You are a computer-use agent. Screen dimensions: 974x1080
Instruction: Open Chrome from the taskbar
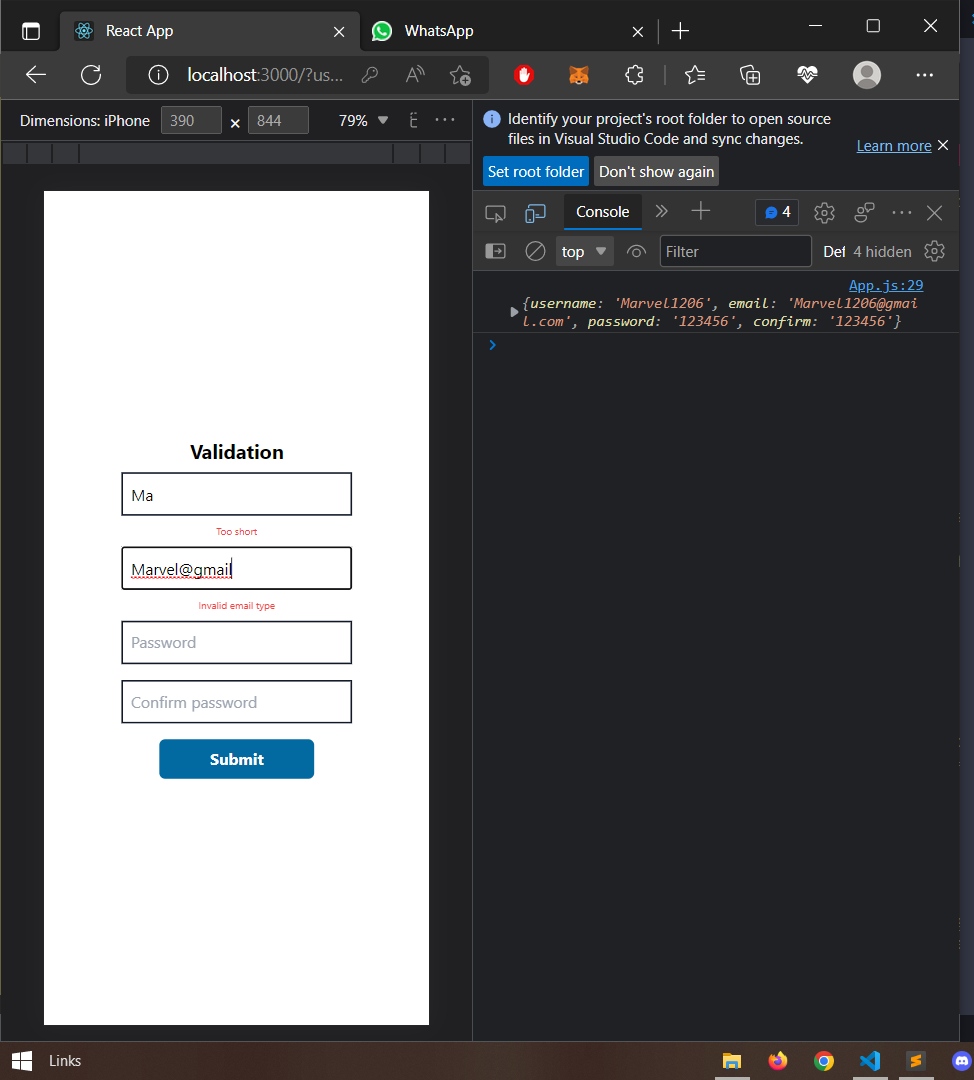click(824, 1061)
